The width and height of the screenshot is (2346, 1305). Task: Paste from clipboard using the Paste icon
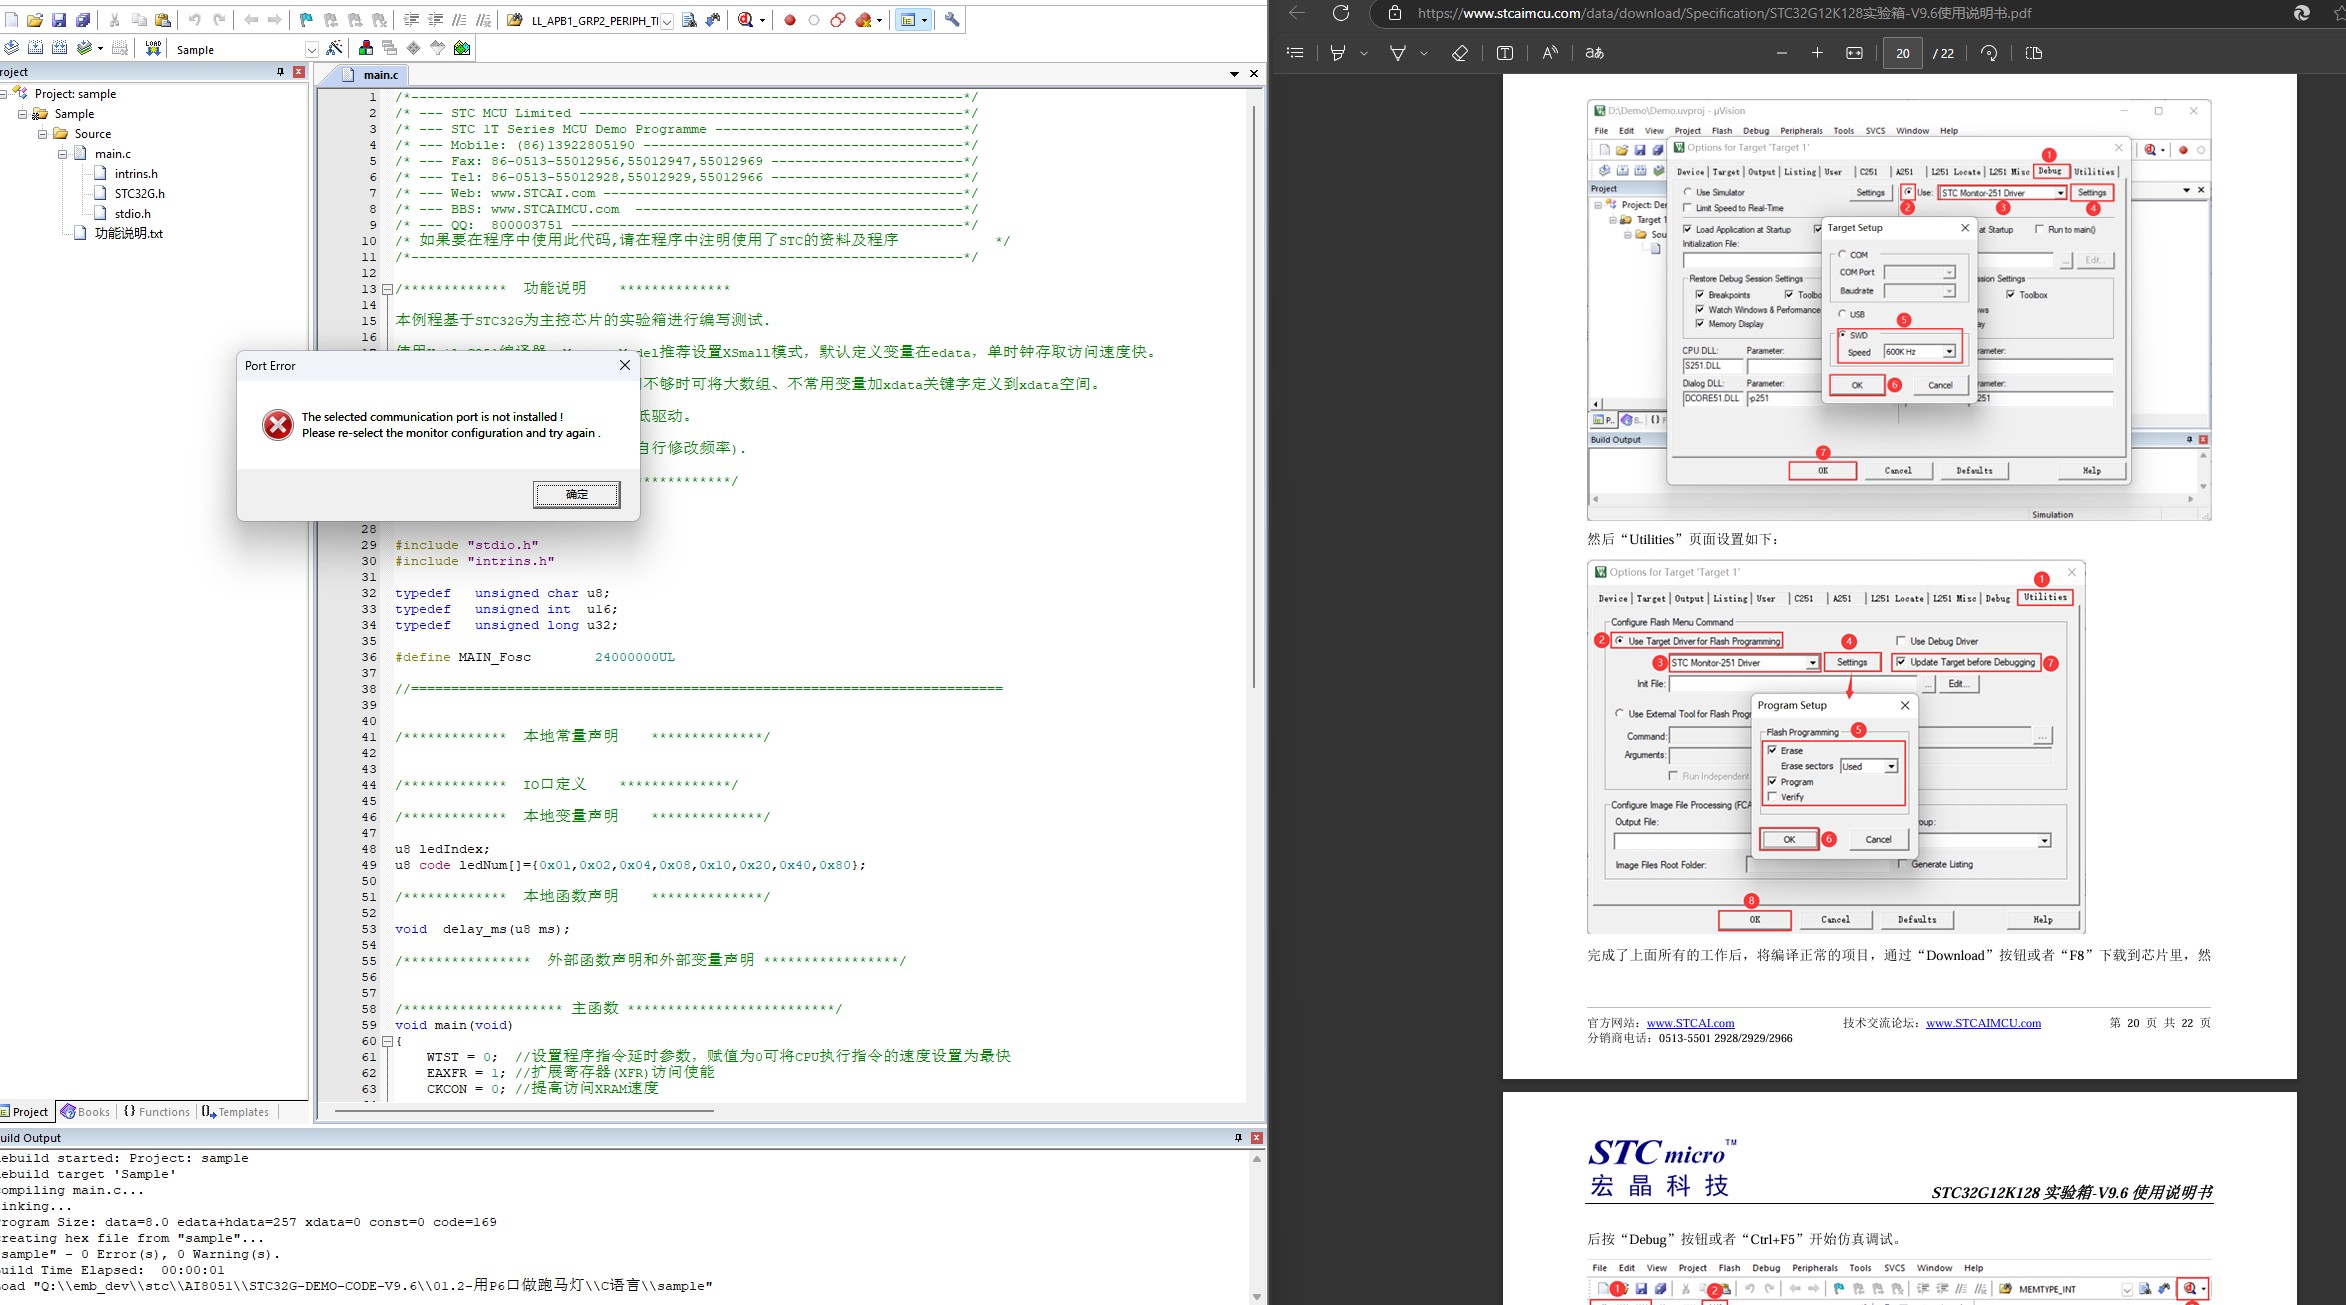(163, 20)
